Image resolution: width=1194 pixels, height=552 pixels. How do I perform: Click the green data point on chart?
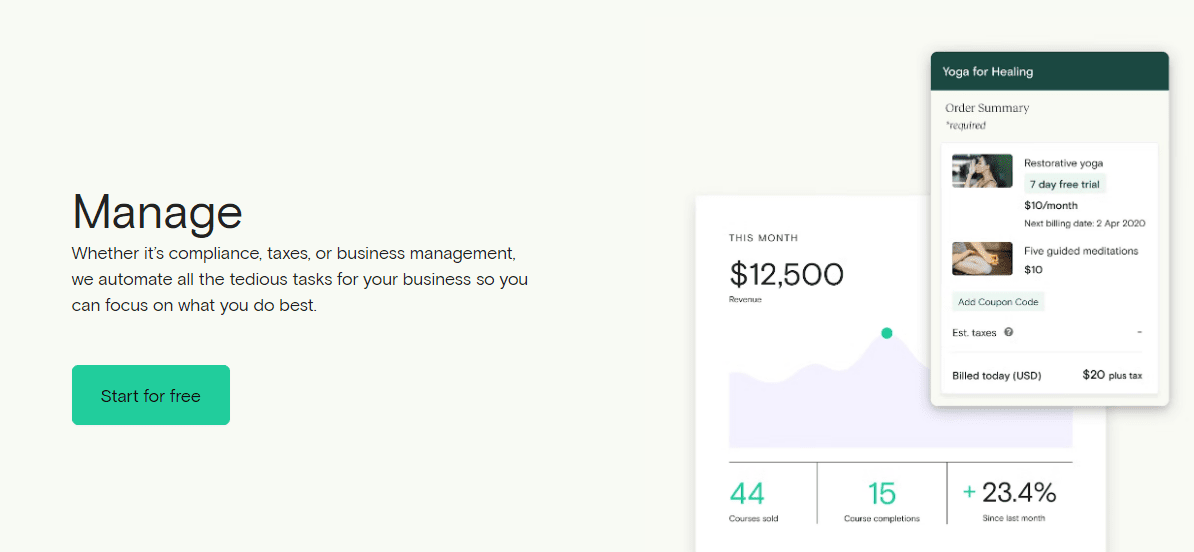[x=886, y=333]
